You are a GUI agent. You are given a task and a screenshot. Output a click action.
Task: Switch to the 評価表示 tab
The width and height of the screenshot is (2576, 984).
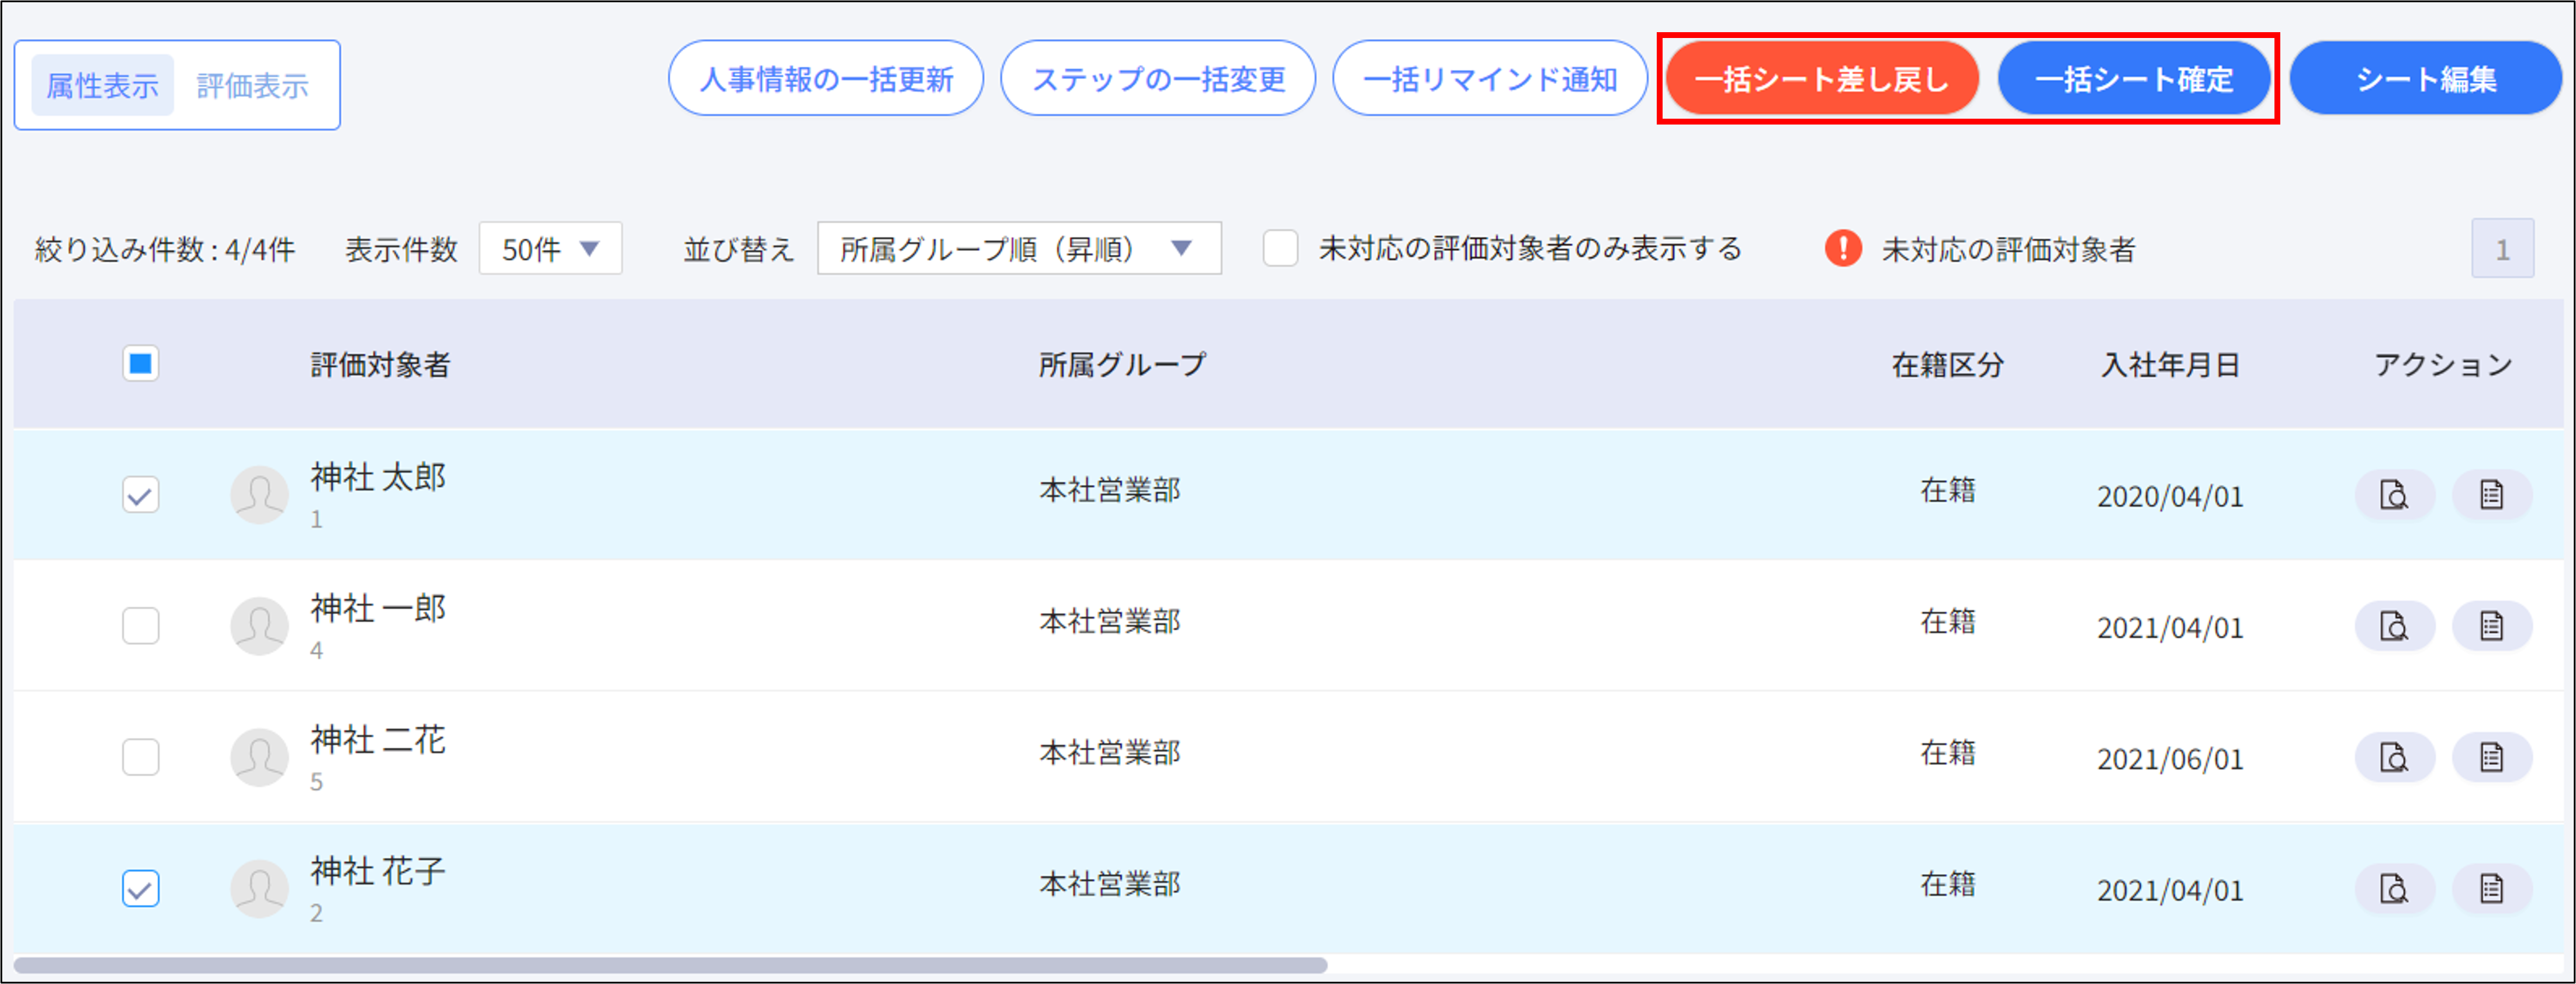tap(252, 86)
